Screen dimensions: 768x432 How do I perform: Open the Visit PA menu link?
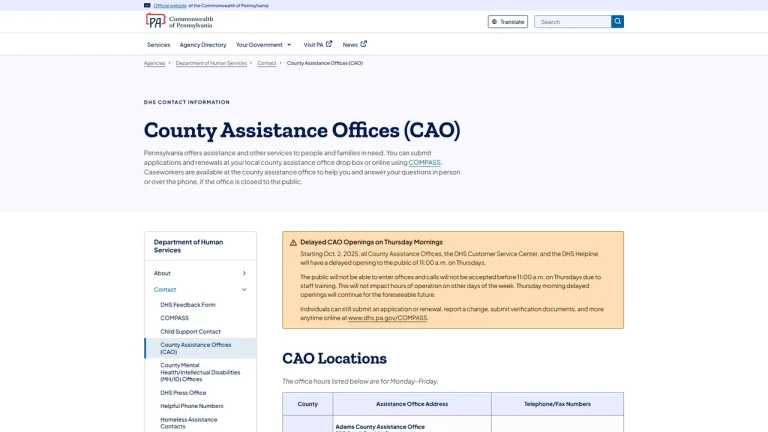318,45
